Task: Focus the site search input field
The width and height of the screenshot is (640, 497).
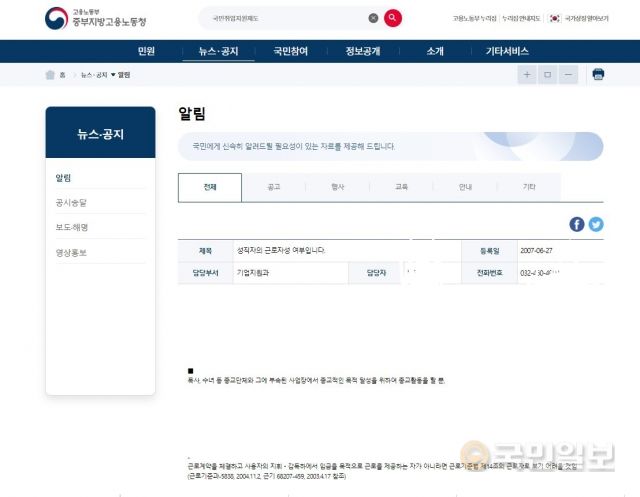Action: 286,18
